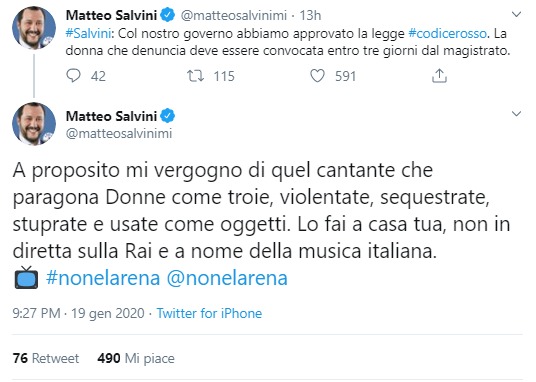This screenshot has width=536, height=382.
Task: Open top Matteo Salvini profile avatar
Action: [x=34, y=28]
